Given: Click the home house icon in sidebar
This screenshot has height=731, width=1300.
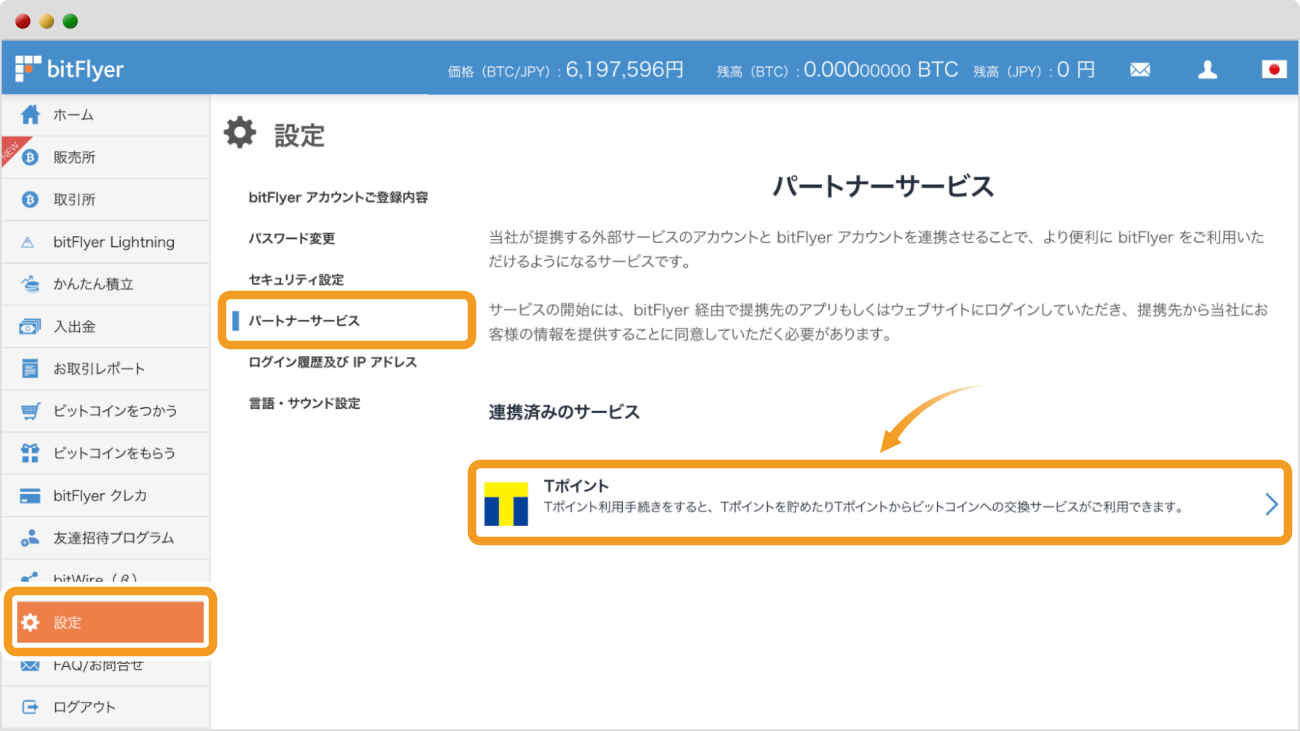Looking at the screenshot, I should [x=30, y=114].
